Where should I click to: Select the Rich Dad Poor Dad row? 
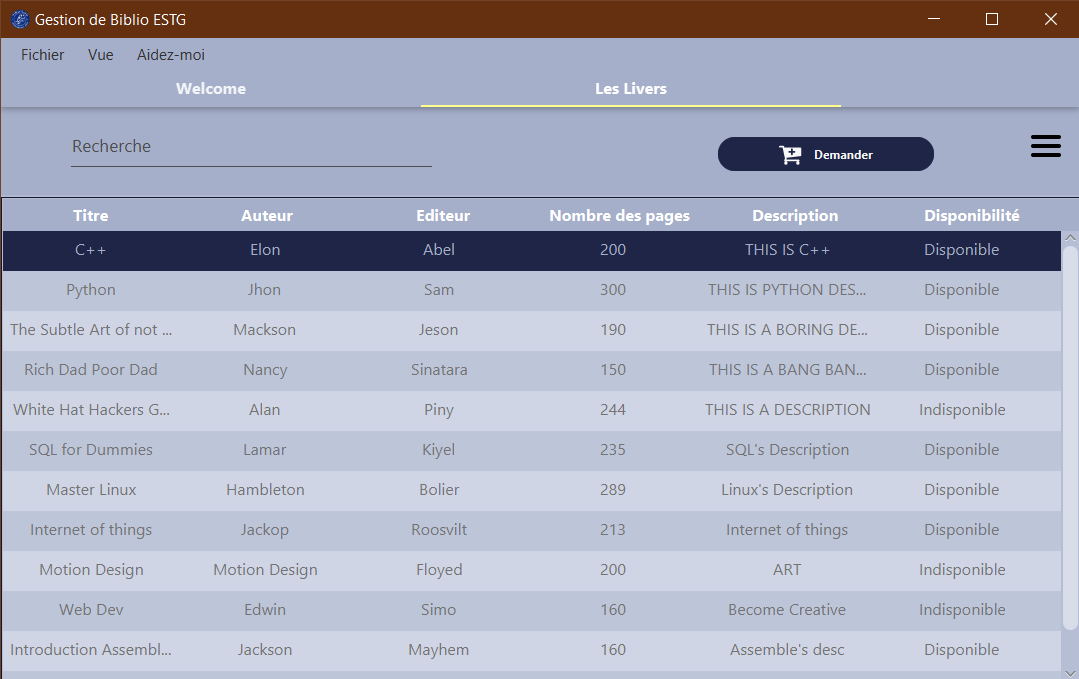pos(531,370)
